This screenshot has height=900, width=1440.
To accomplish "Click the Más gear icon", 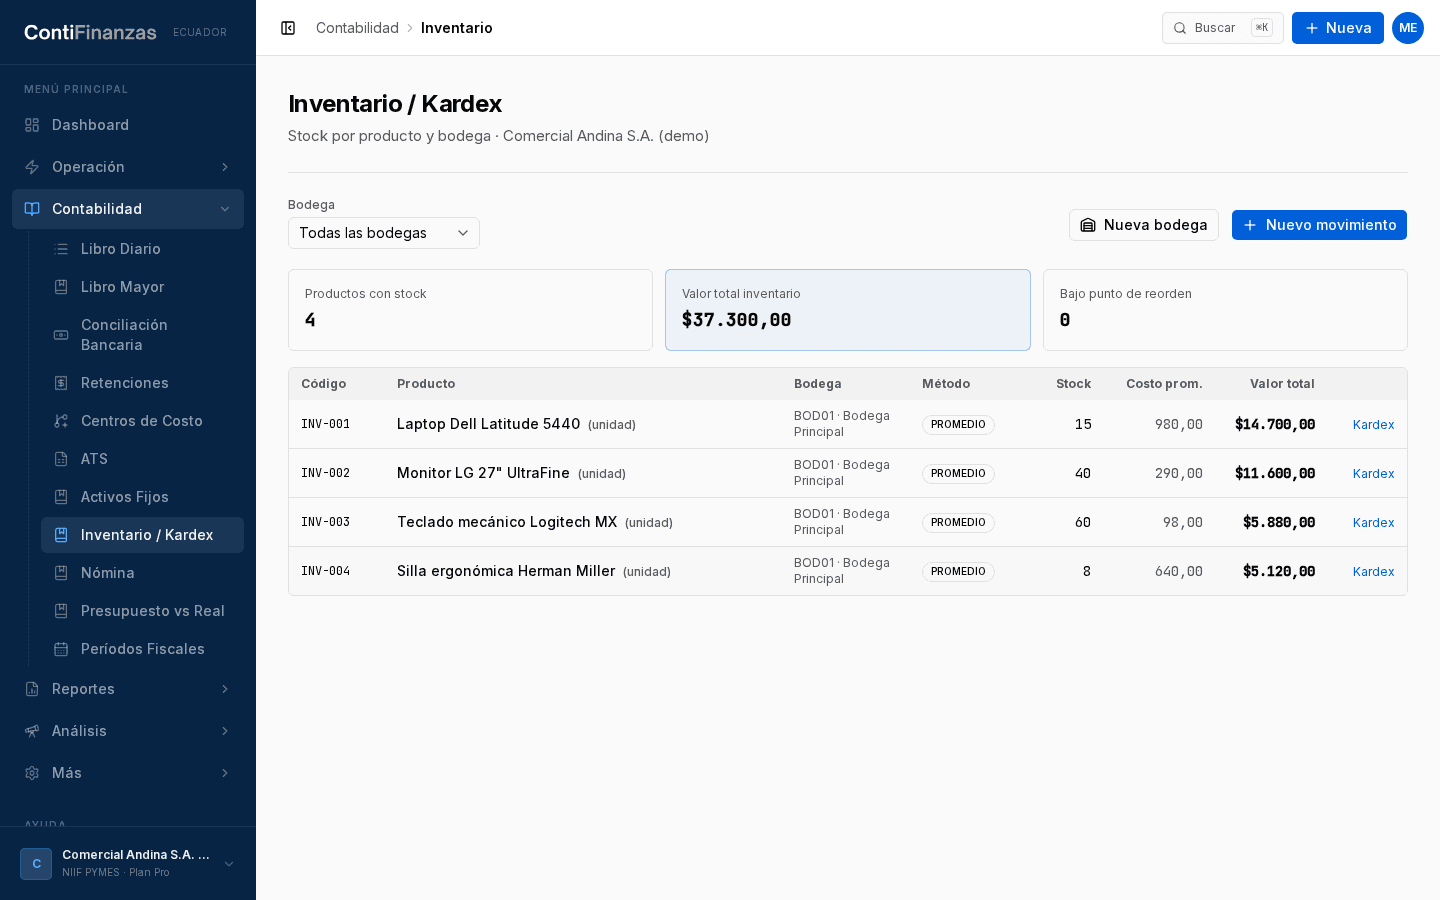I will click(32, 773).
